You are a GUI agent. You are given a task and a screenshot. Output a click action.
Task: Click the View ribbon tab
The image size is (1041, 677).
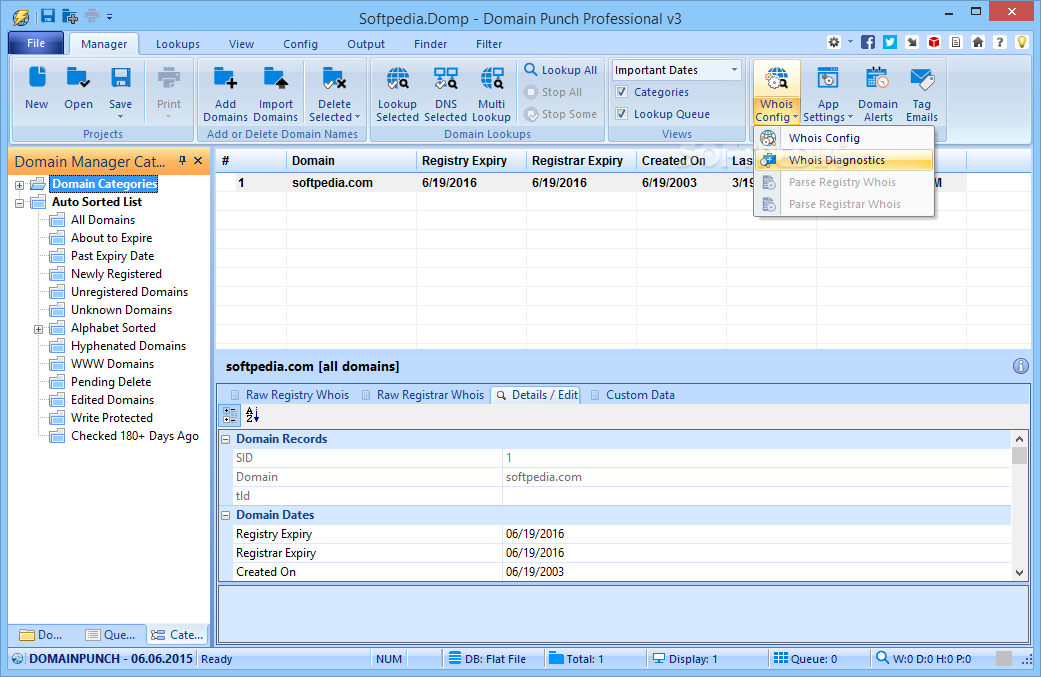point(241,44)
